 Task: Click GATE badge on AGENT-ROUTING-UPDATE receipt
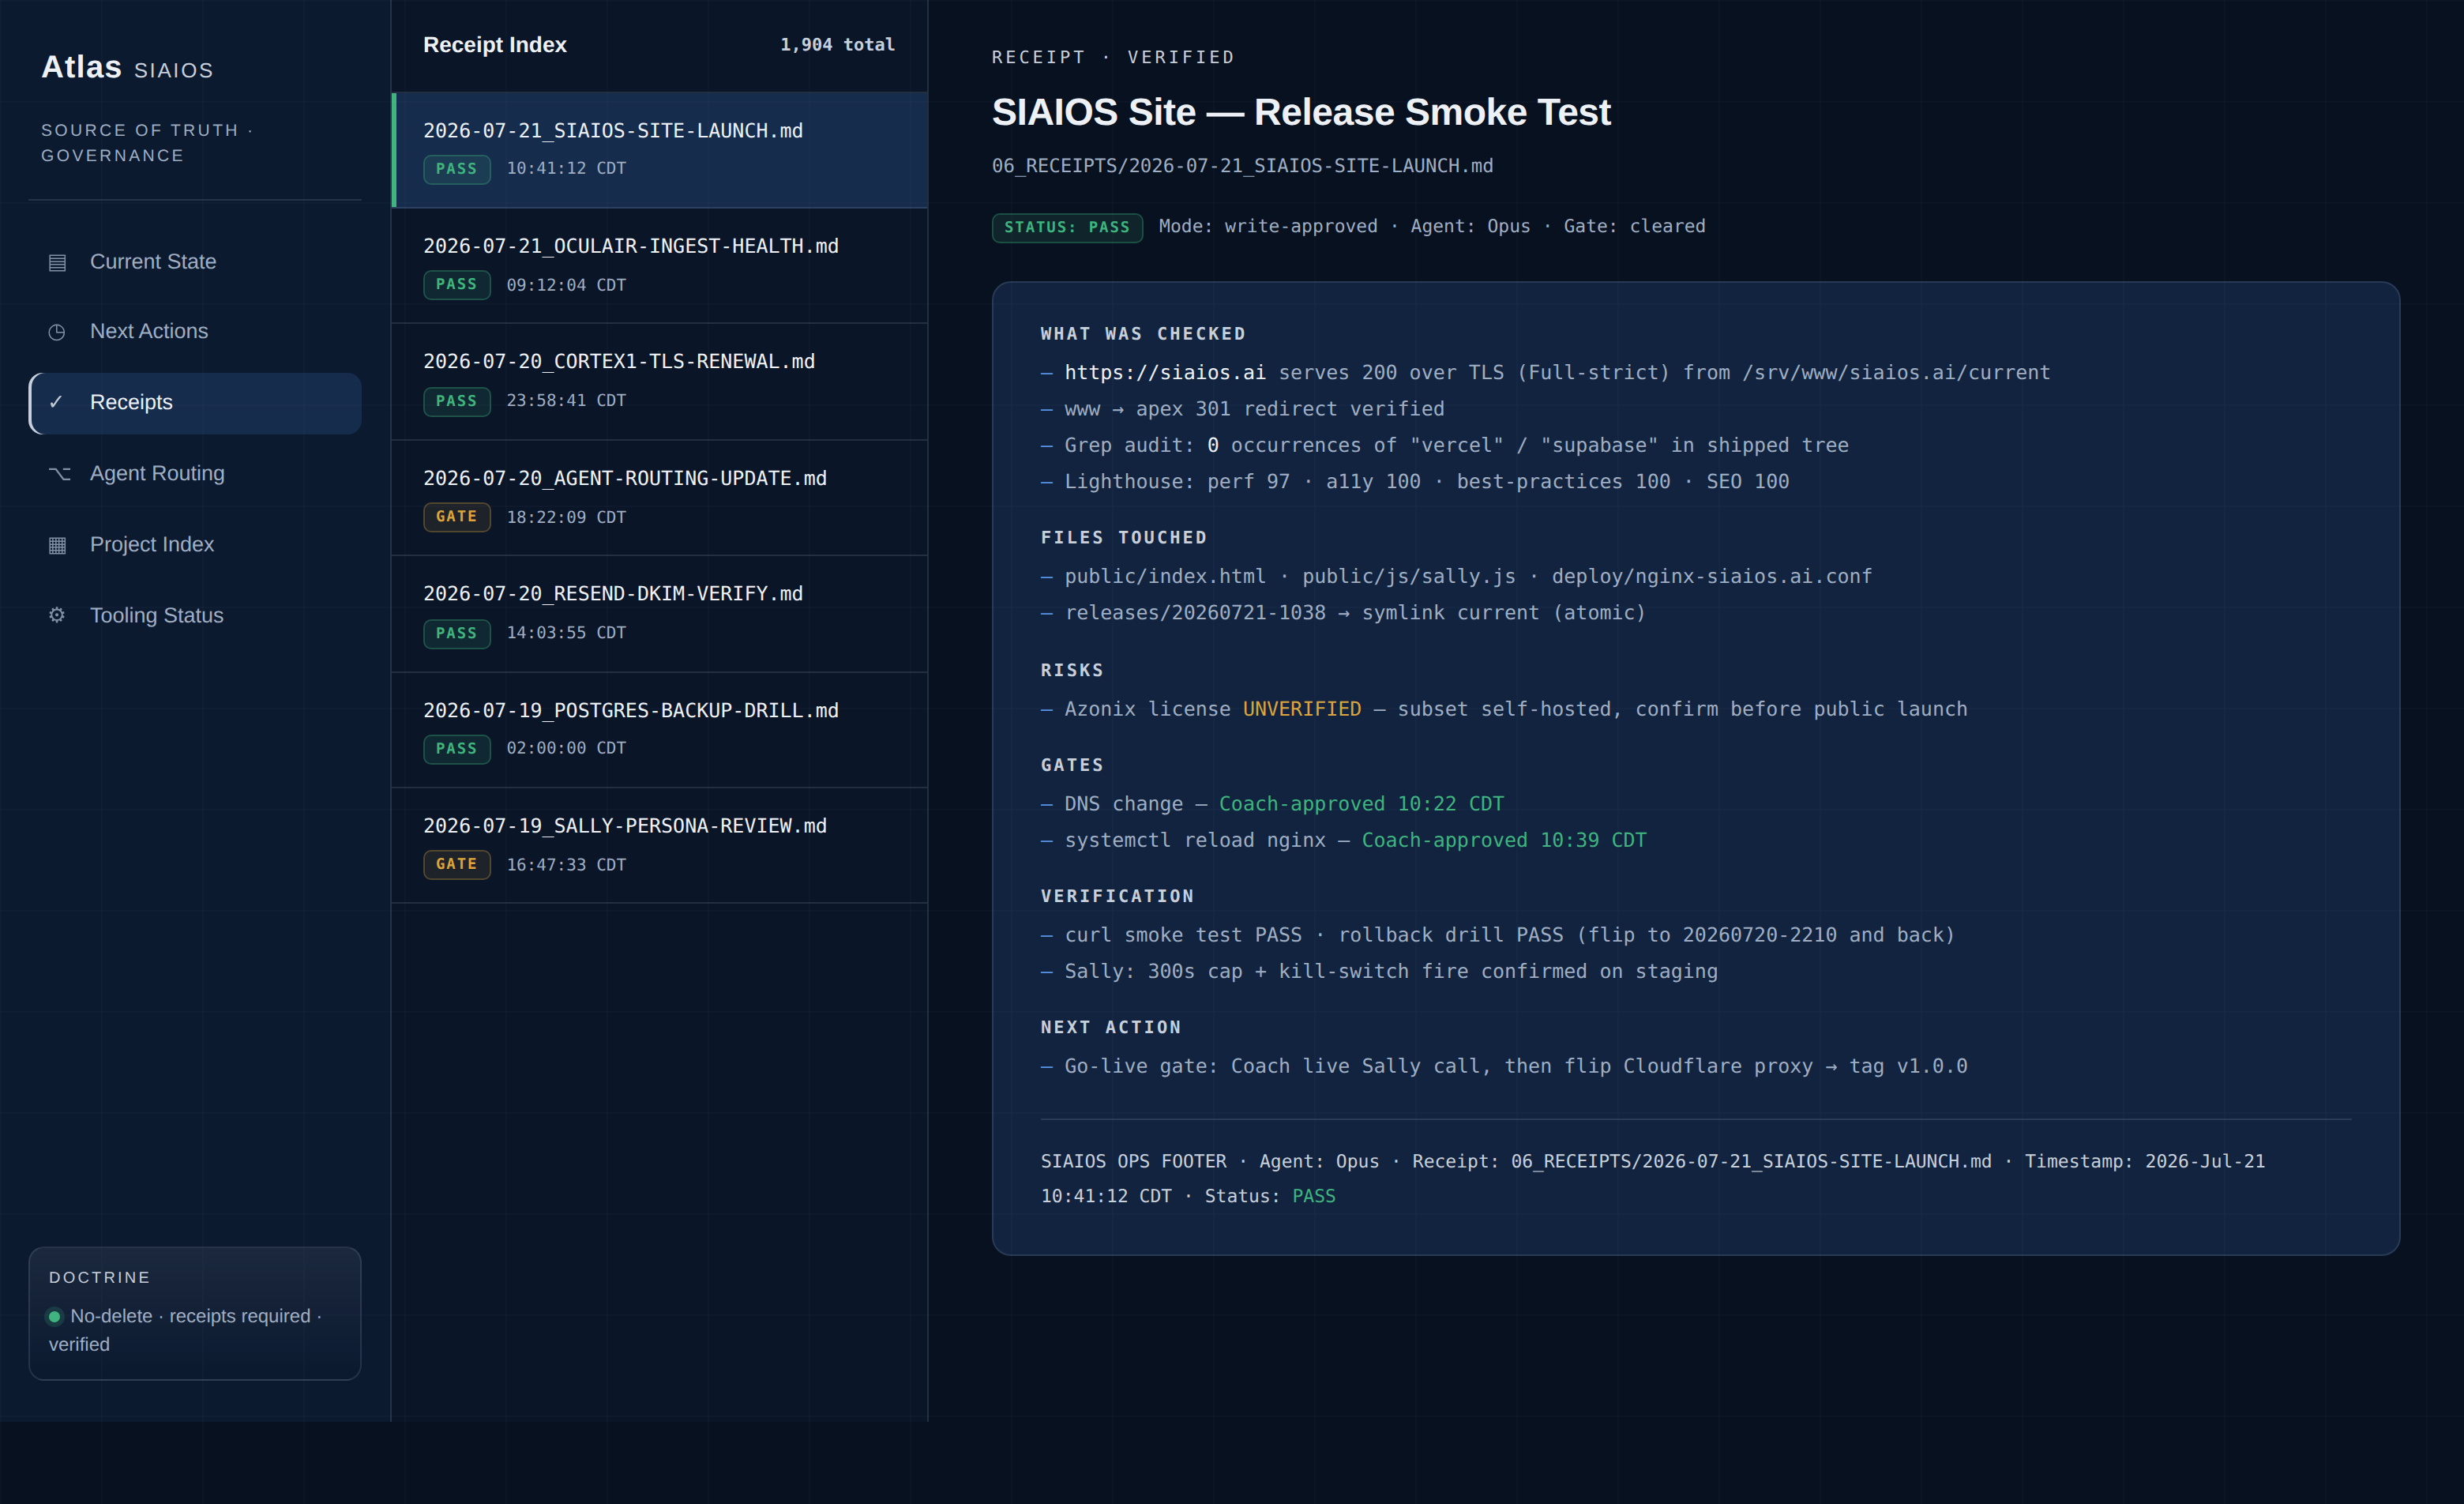pyautogui.click(x=456, y=517)
